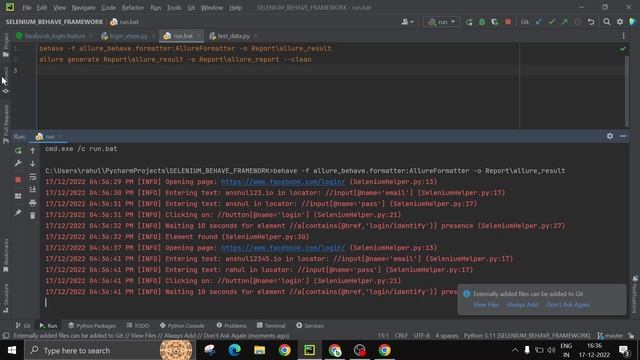640x360 pixels.
Task: Open the Terminal tool window
Action: [271, 325]
